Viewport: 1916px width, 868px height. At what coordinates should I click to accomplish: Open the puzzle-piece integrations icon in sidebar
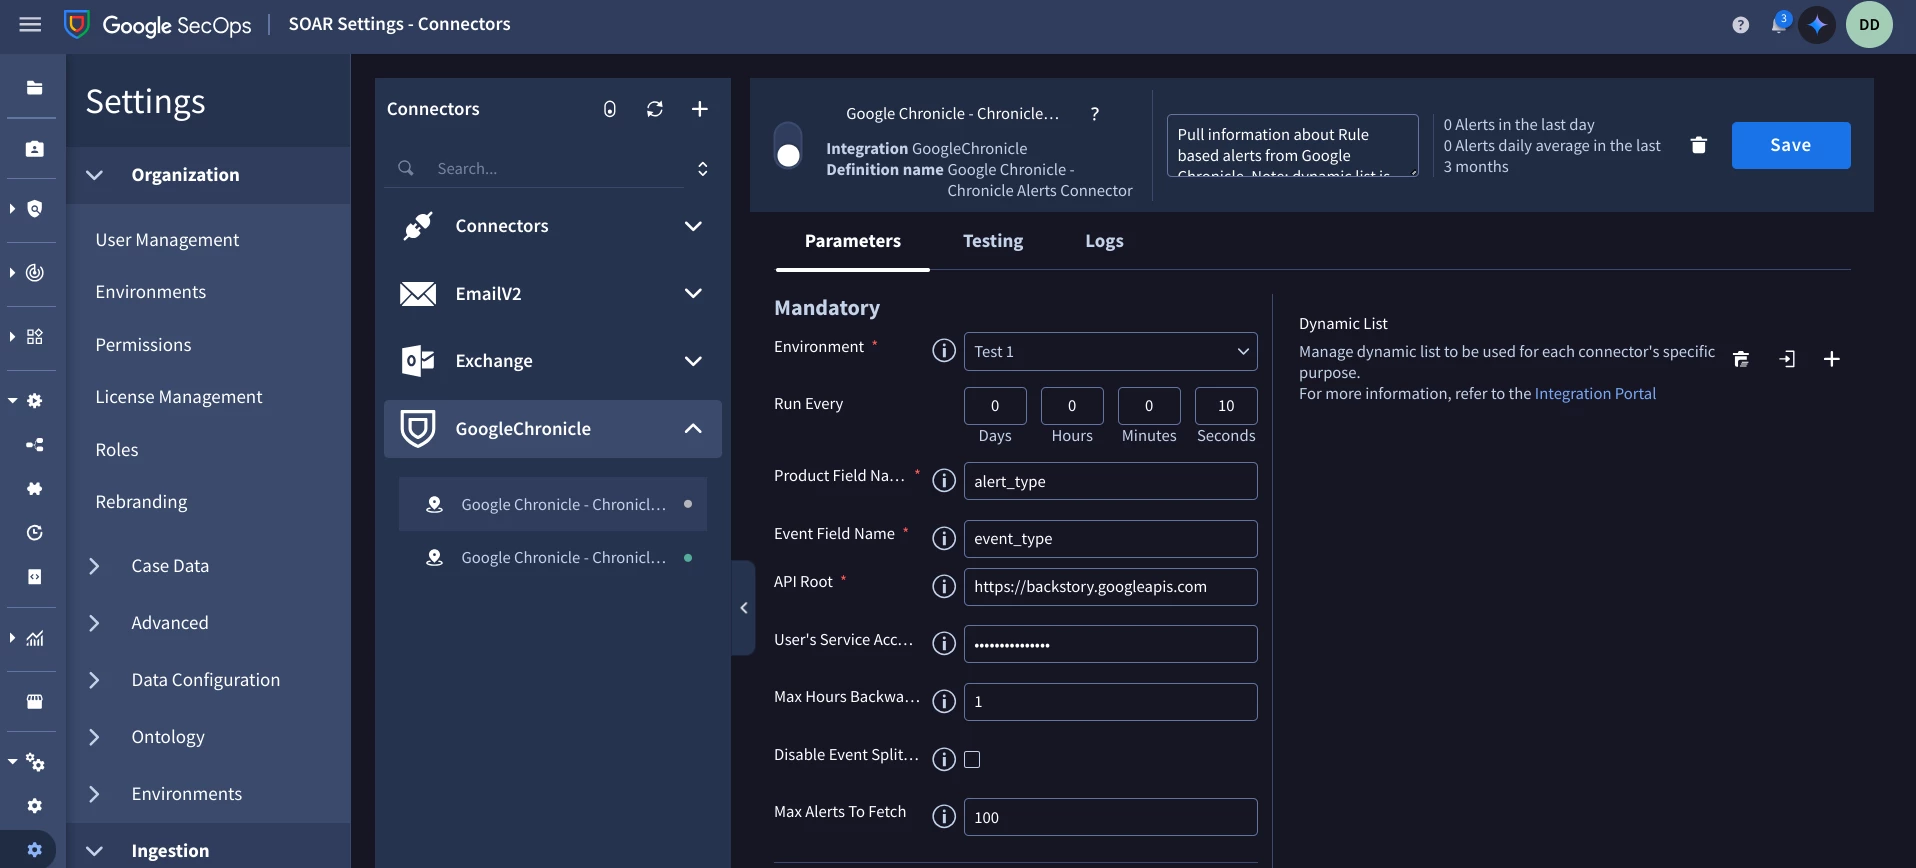(x=34, y=489)
